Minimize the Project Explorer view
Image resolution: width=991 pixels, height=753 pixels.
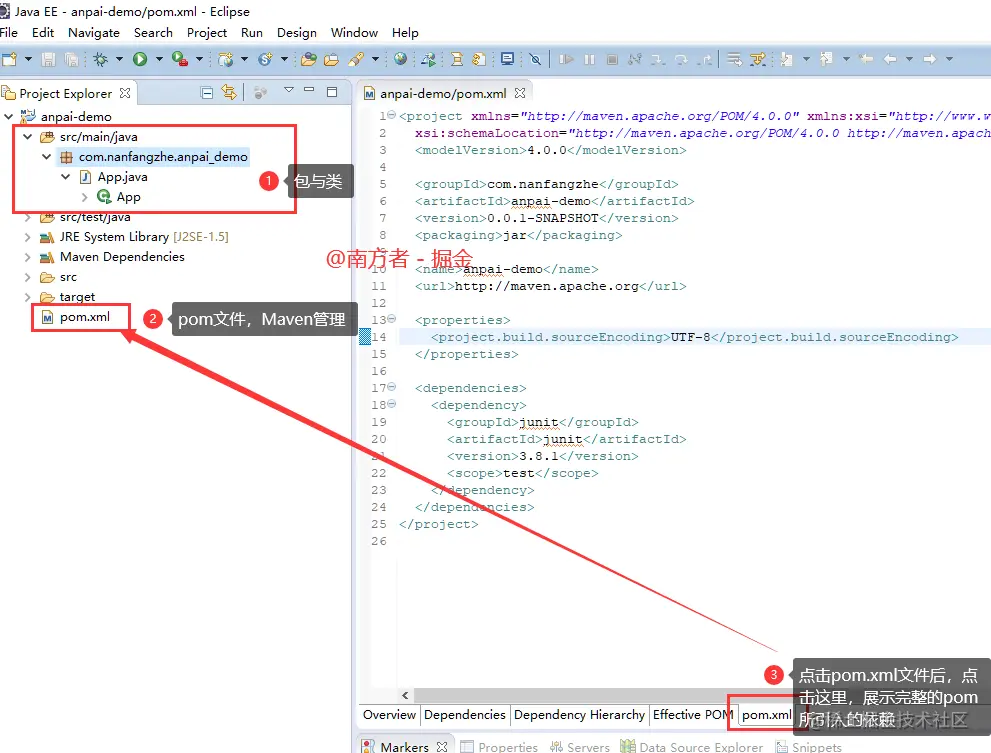[309, 90]
